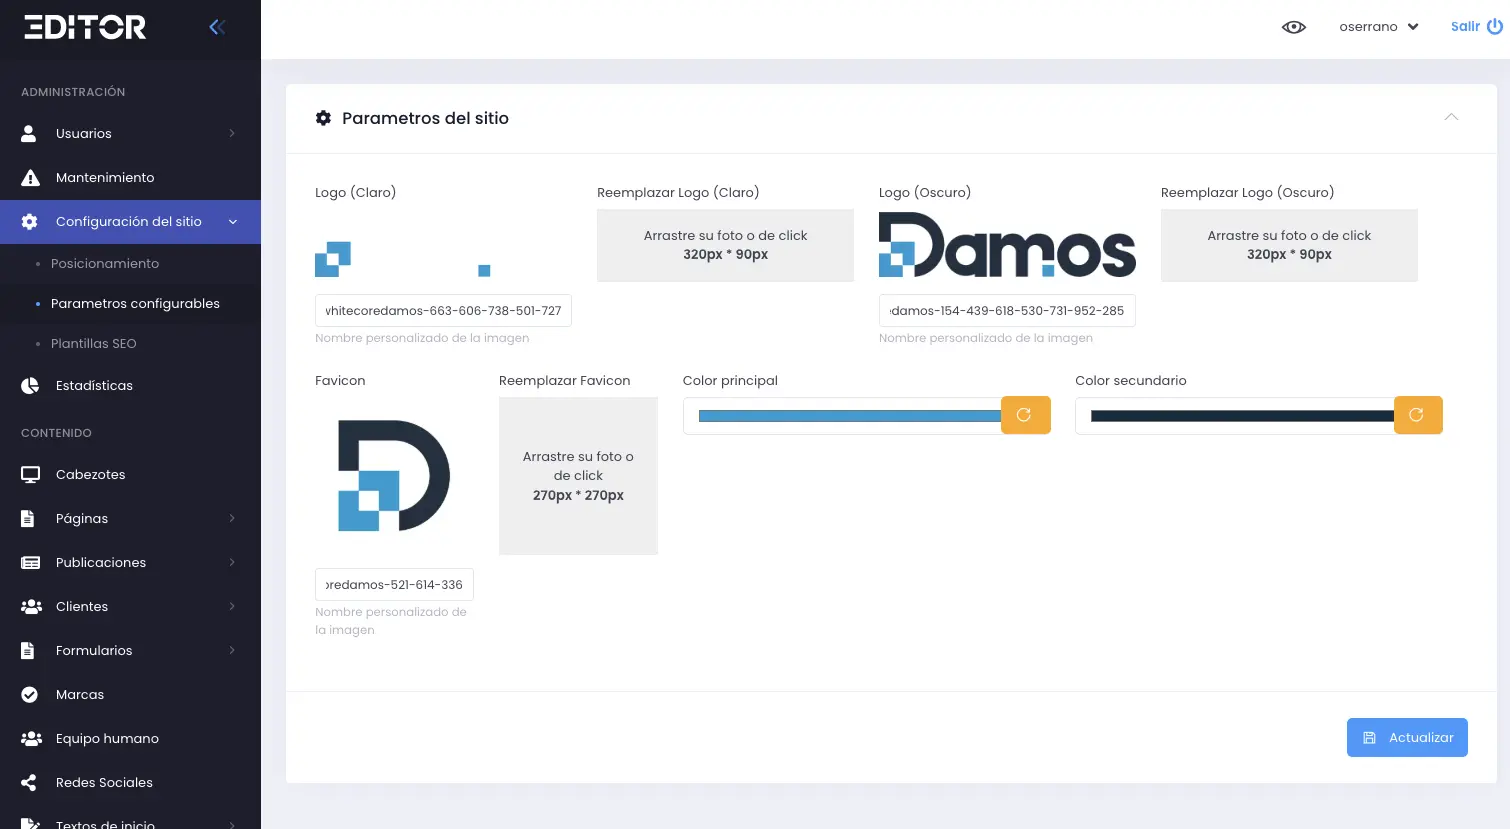The image size is (1510, 829).
Task: Open the Color principal blue swatch
Action: click(x=849, y=416)
